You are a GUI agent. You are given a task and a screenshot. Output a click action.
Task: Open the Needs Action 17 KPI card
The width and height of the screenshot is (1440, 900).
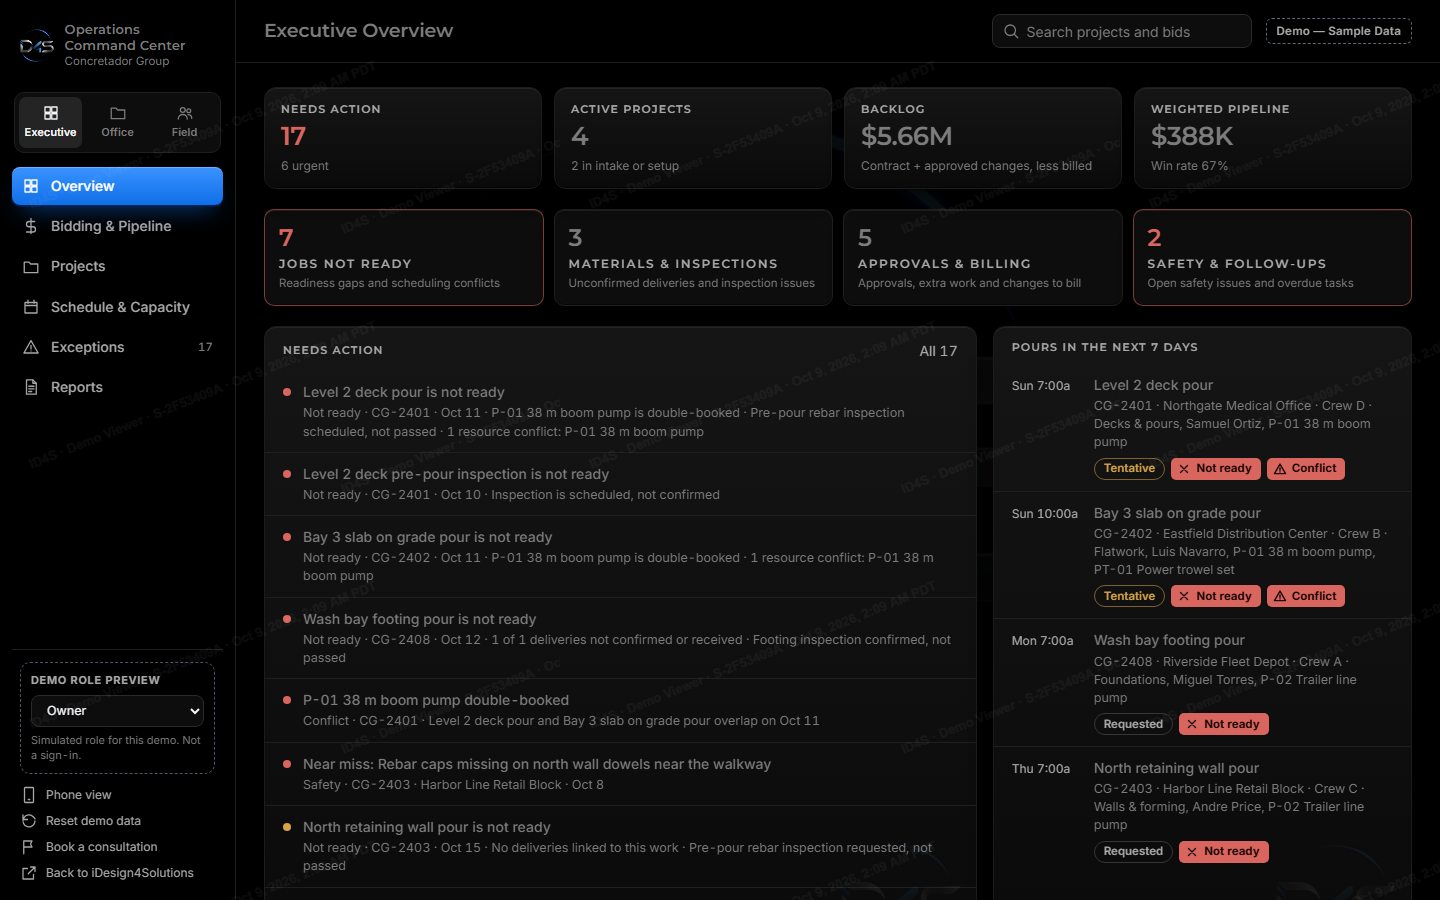tap(403, 138)
